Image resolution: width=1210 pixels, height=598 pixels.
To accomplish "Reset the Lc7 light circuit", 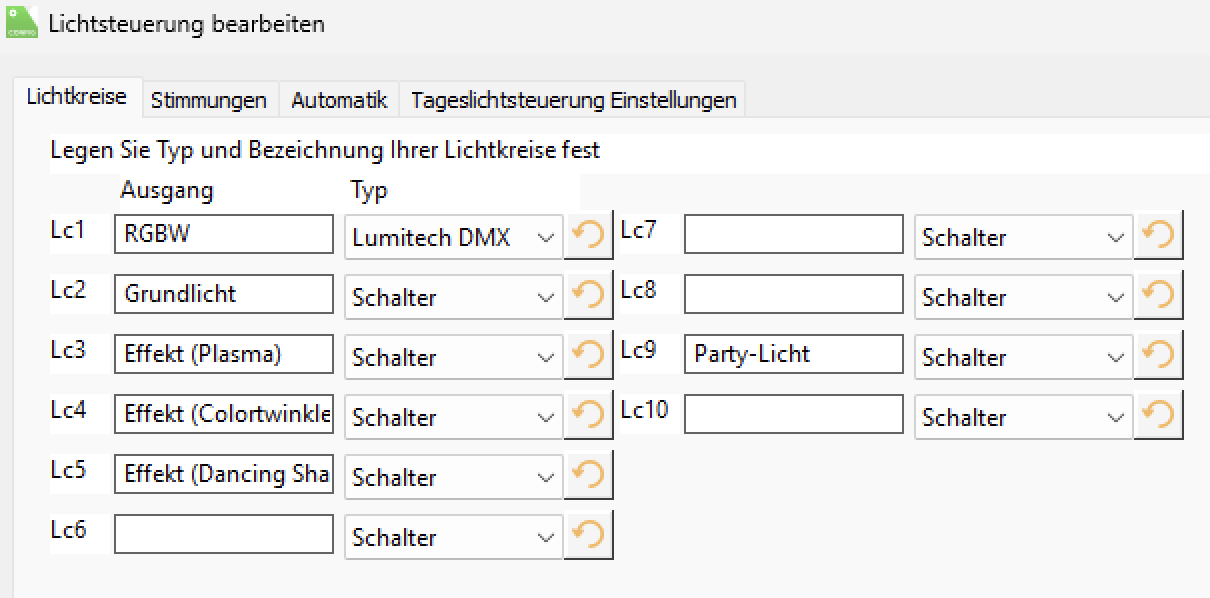I will point(1158,236).
